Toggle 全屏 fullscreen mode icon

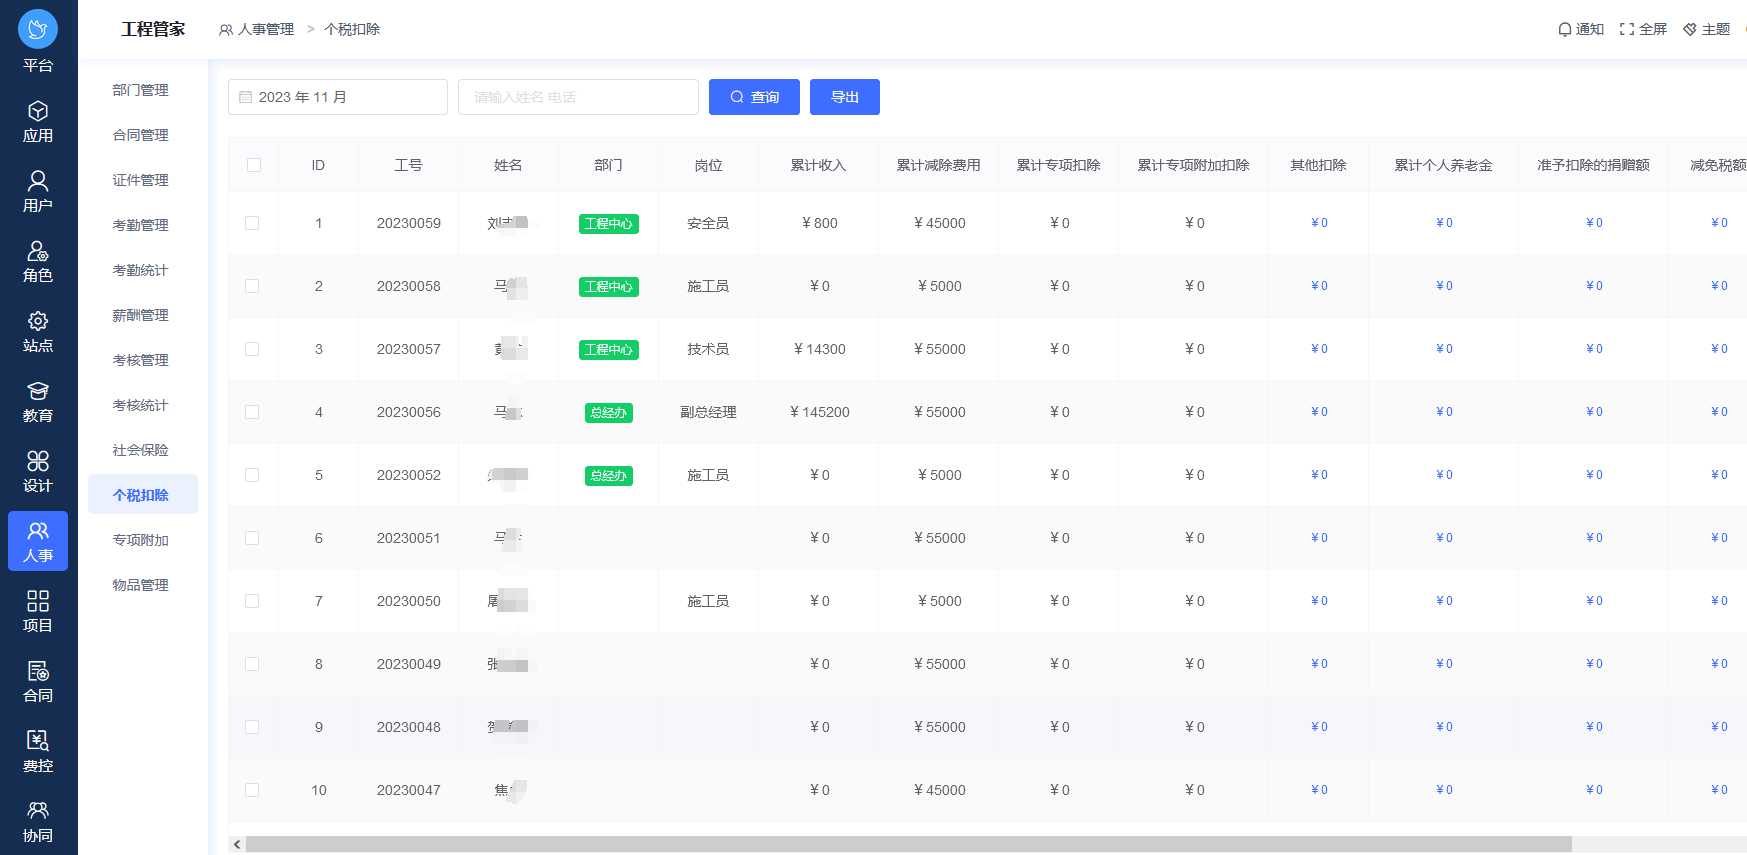1627,29
